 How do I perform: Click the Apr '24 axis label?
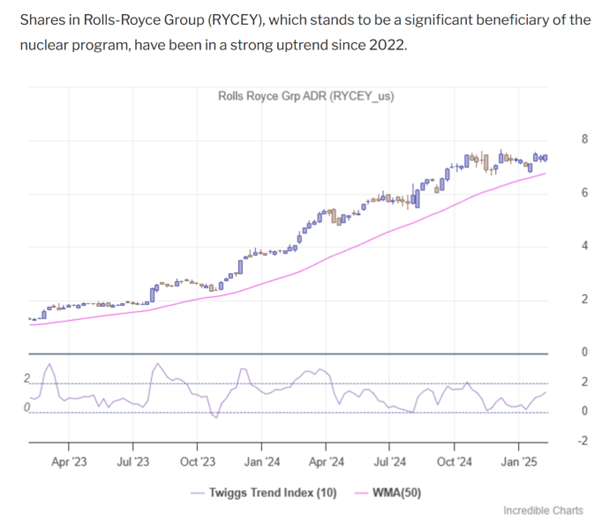(326, 462)
